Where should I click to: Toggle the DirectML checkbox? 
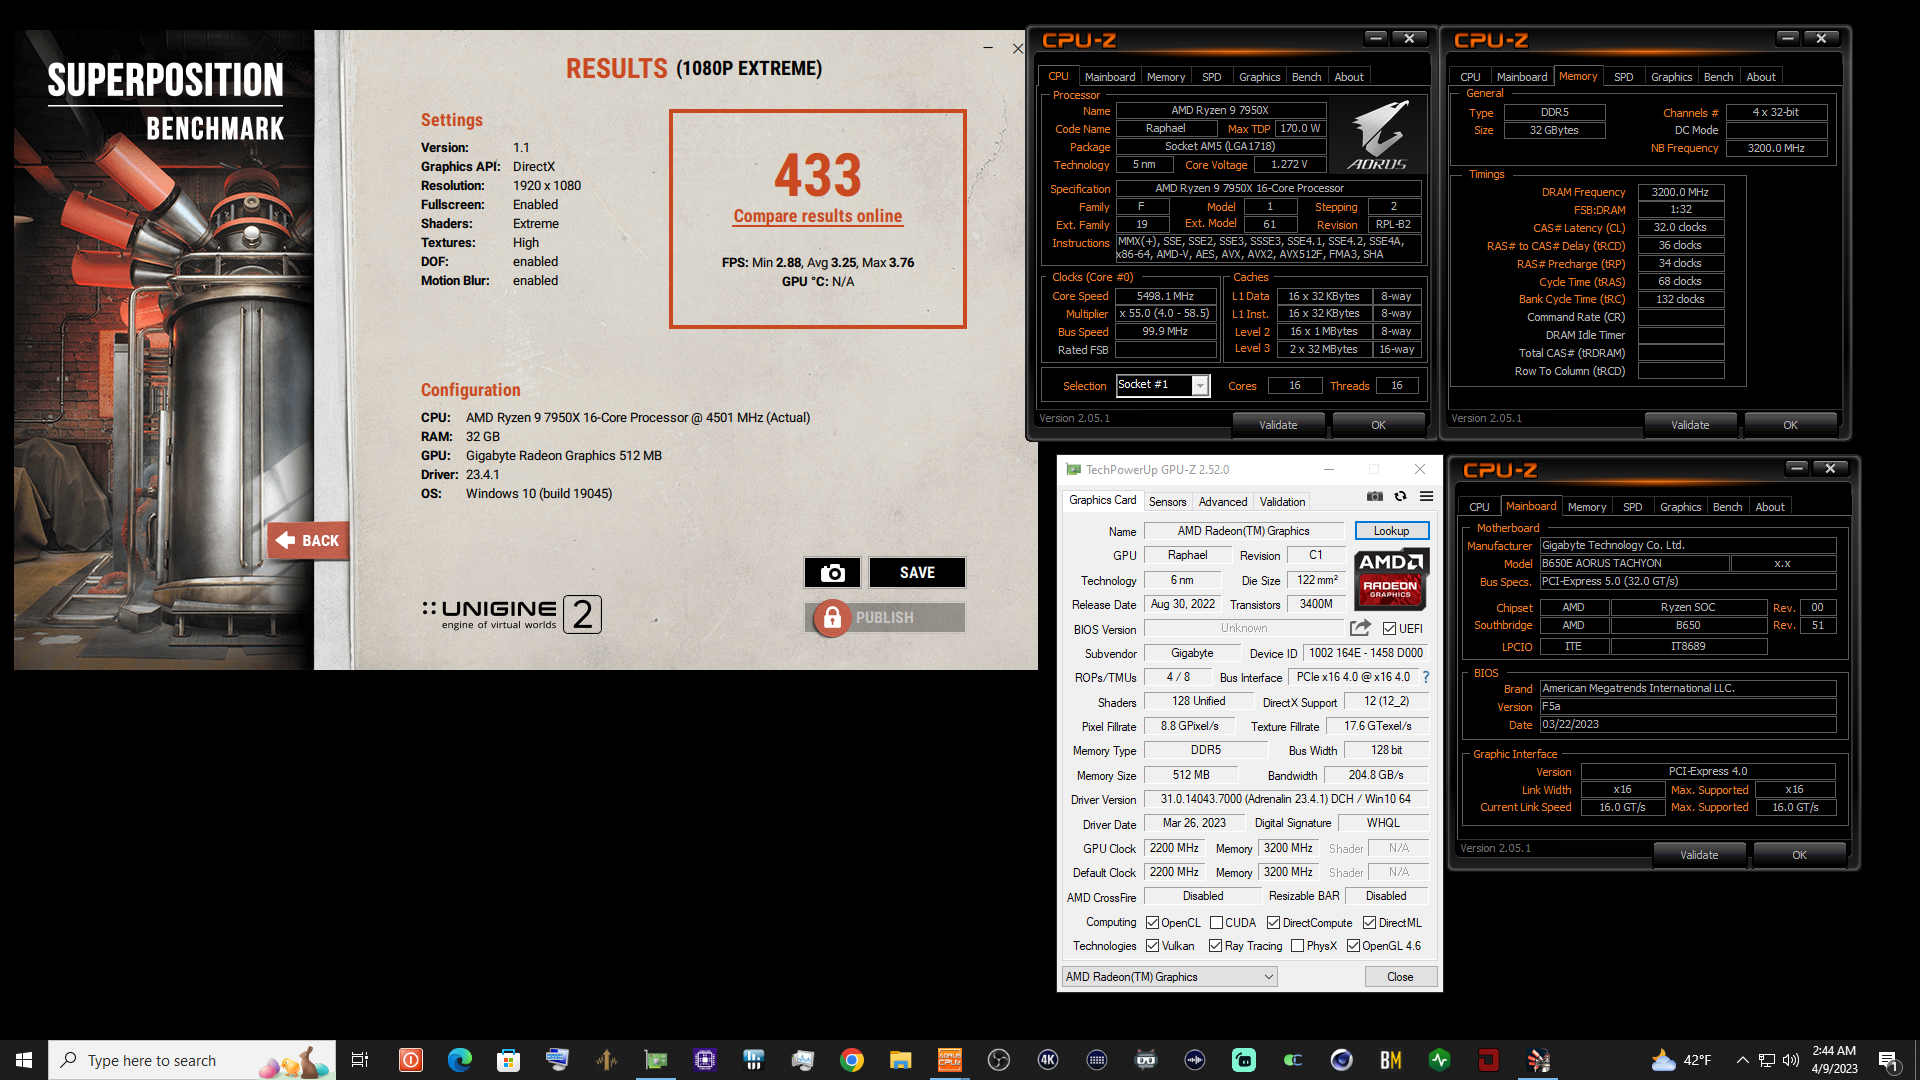point(1369,922)
